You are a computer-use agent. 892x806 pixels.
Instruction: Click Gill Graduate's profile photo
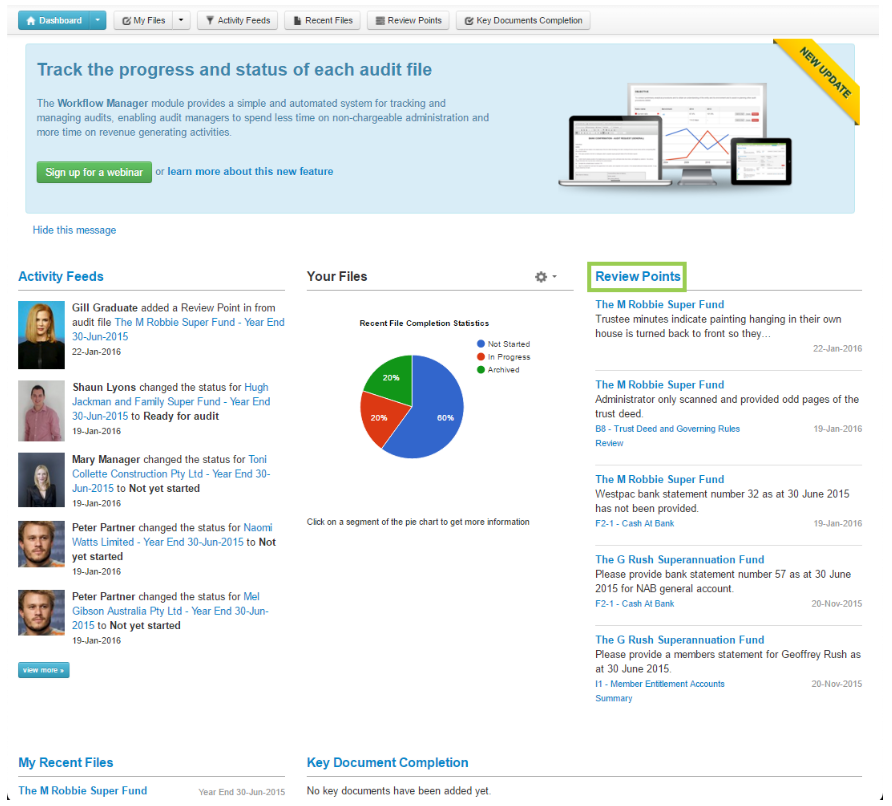41,335
